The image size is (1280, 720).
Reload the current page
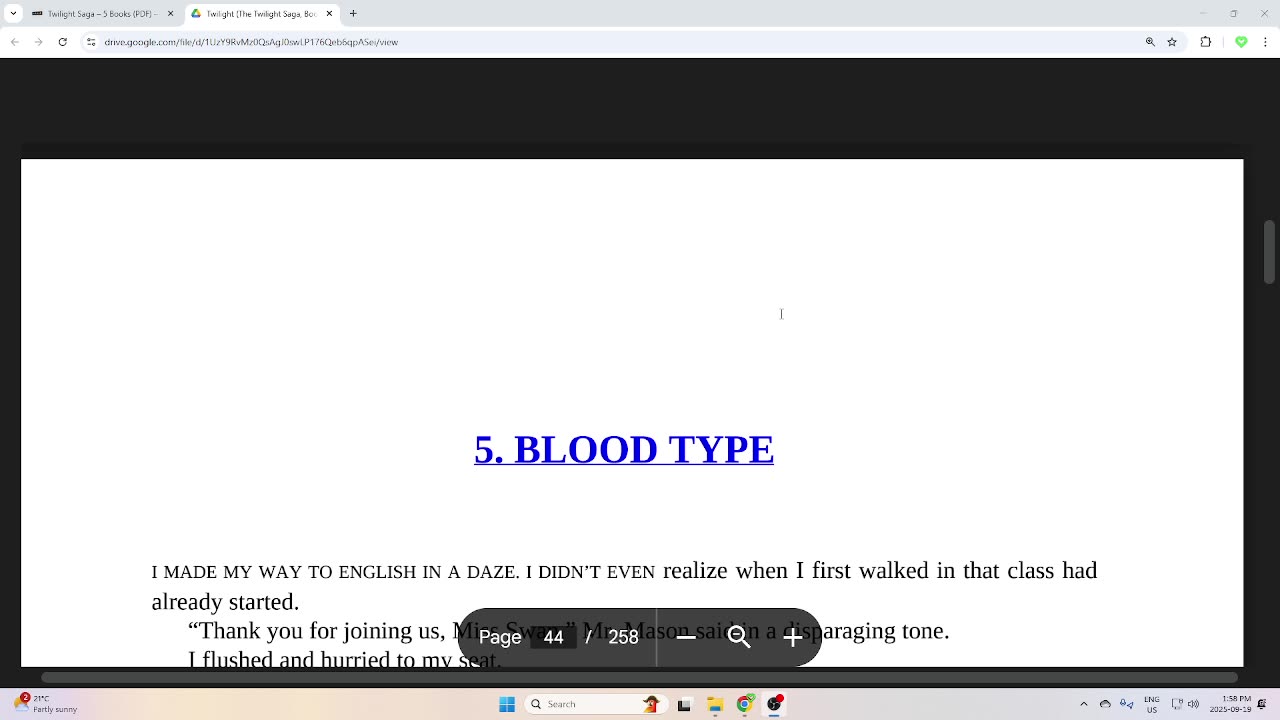pos(64,42)
